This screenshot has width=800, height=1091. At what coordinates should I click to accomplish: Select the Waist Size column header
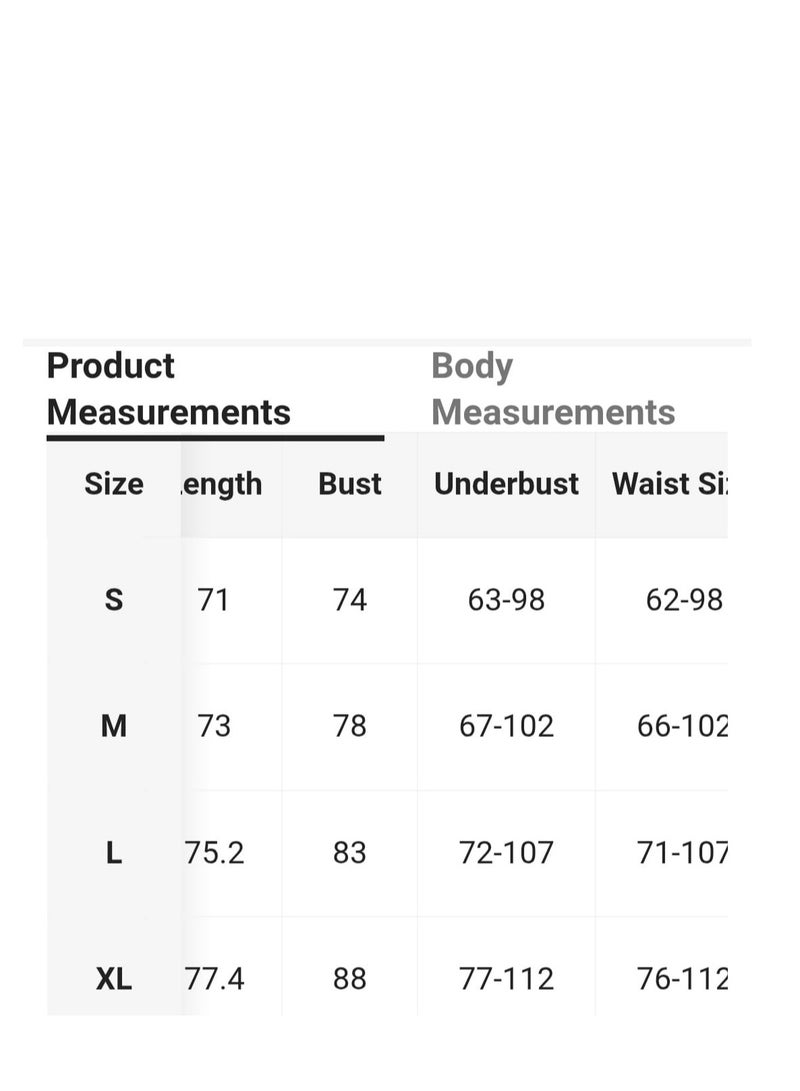click(x=670, y=484)
